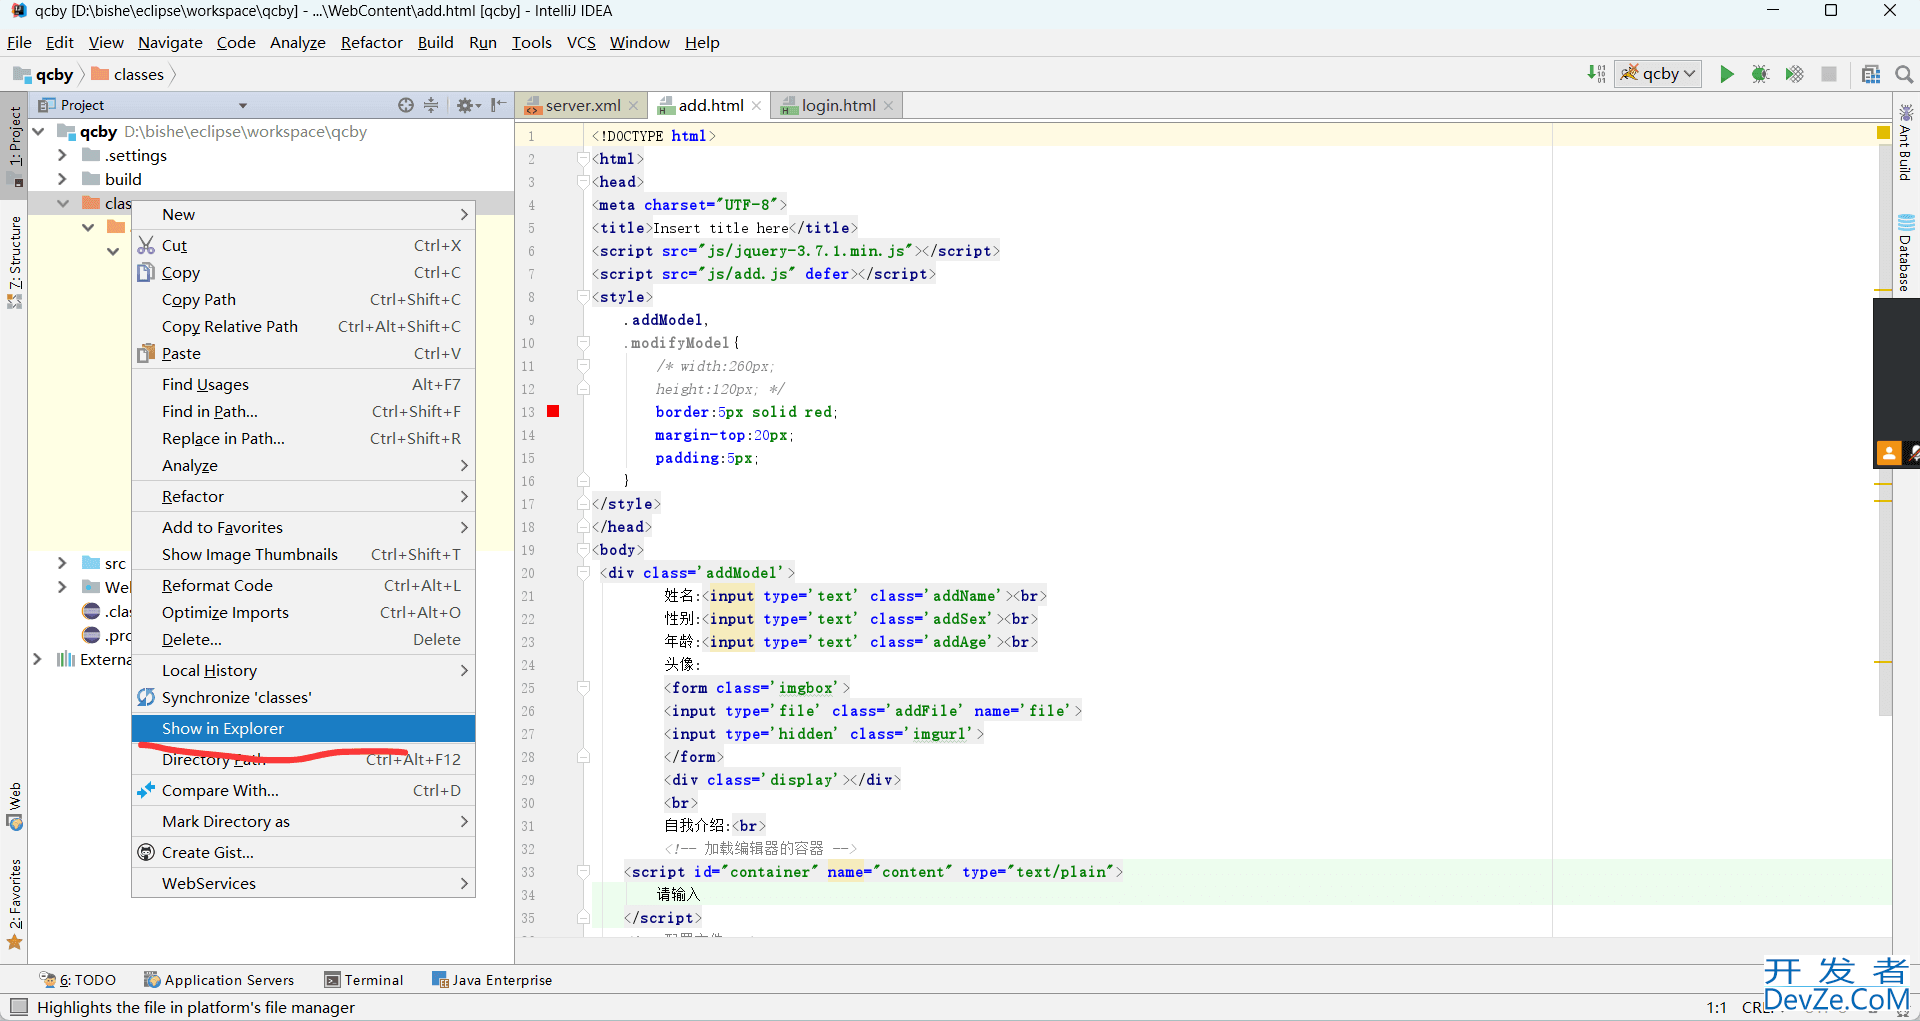The image size is (1920, 1021).
Task: Open the Database side tool window
Action: 1906,252
